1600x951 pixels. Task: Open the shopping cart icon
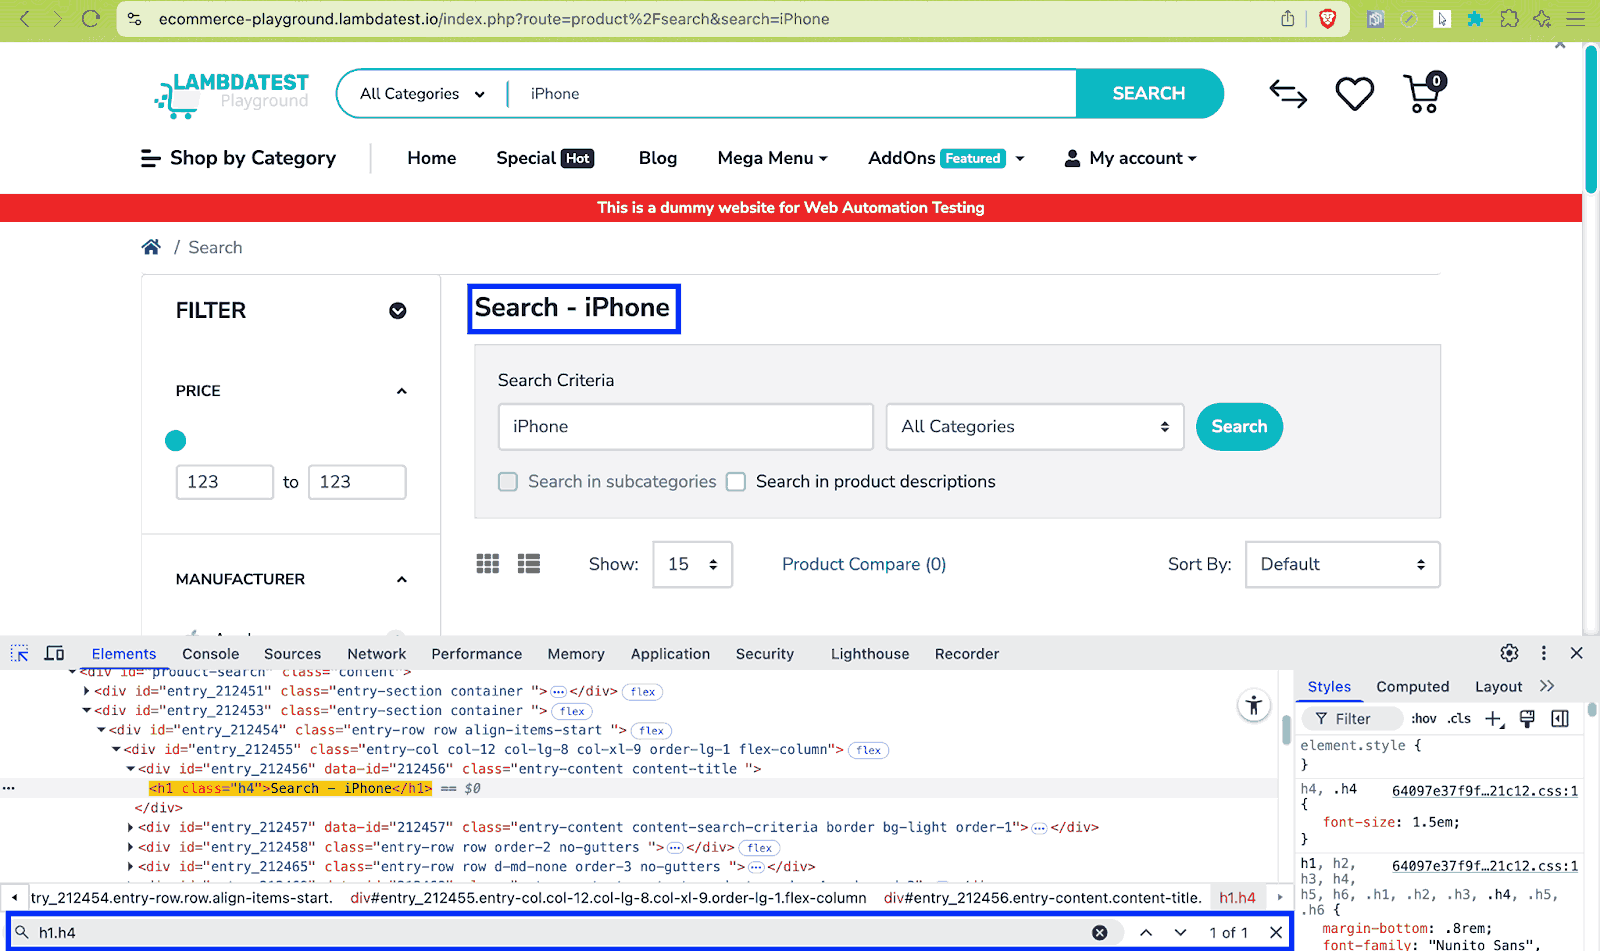click(1421, 94)
